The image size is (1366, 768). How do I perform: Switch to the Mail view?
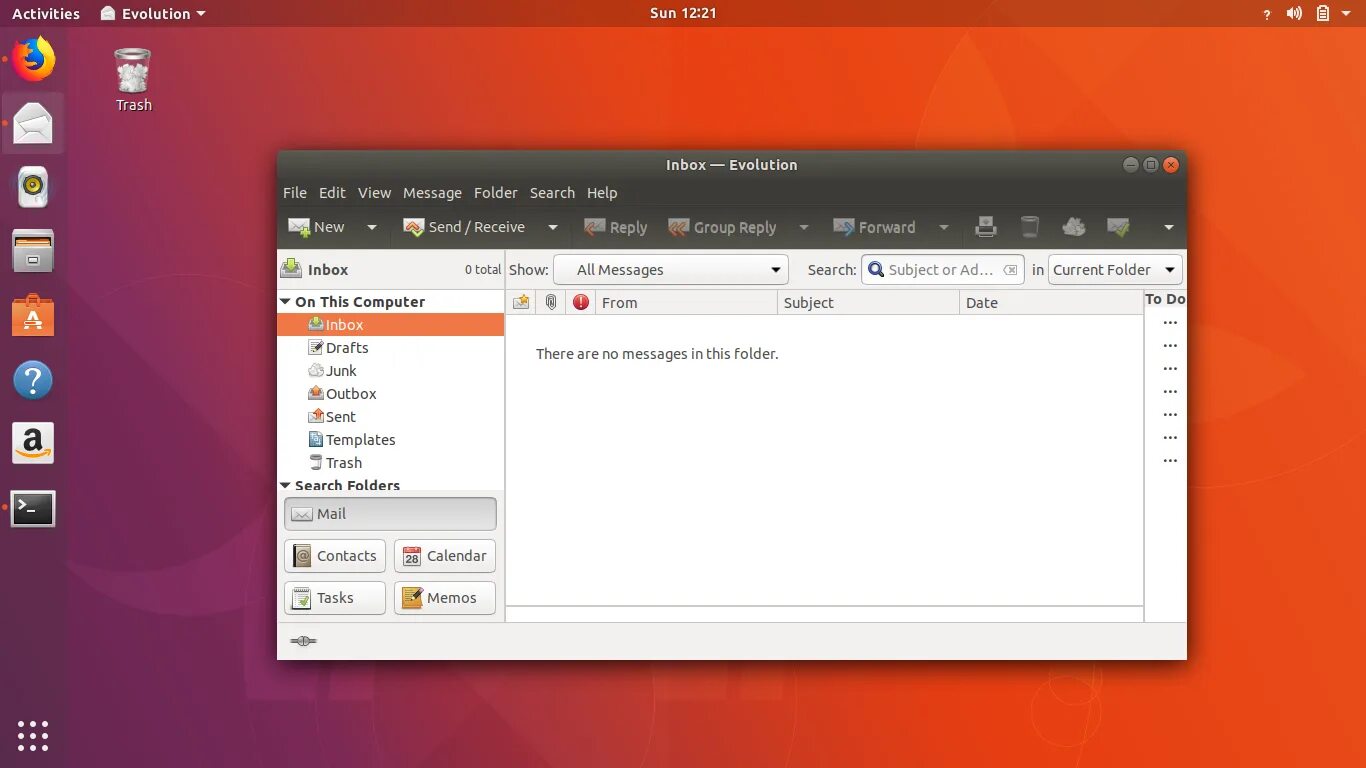[x=390, y=514]
